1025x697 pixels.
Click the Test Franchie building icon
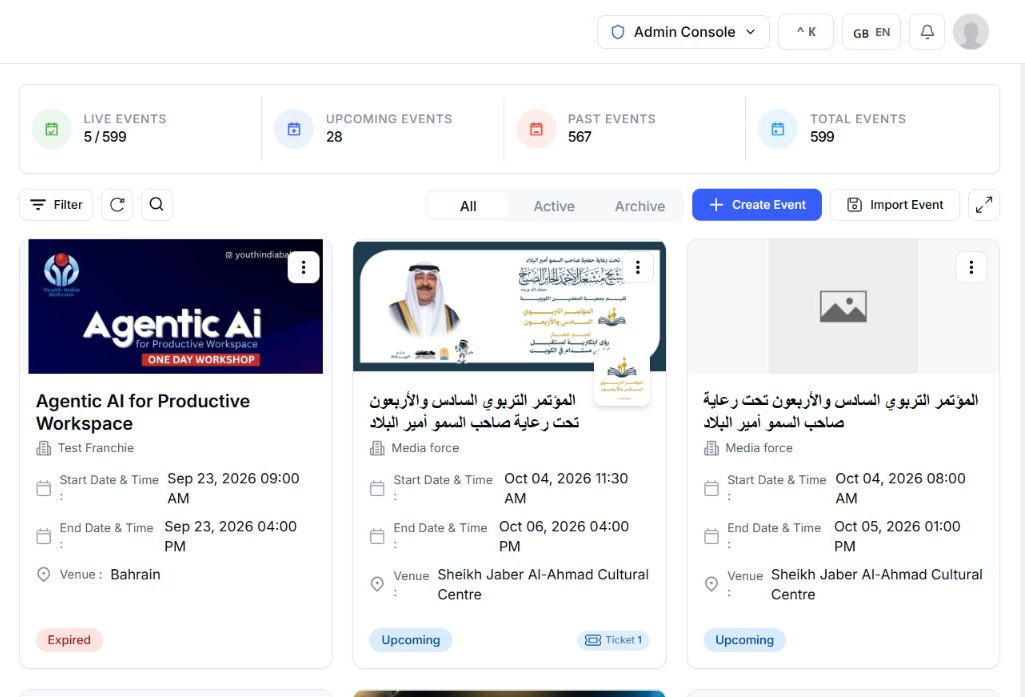pyautogui.click(x=44, y=448)
